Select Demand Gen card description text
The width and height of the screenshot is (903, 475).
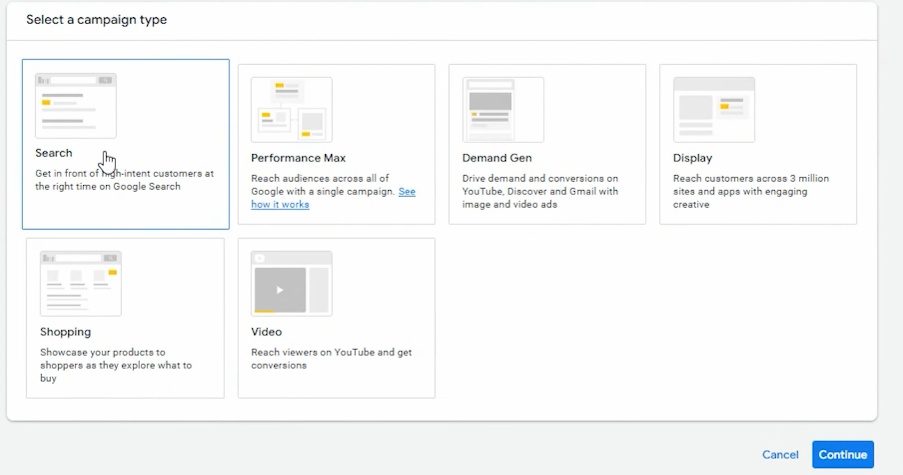pos(540,191)
